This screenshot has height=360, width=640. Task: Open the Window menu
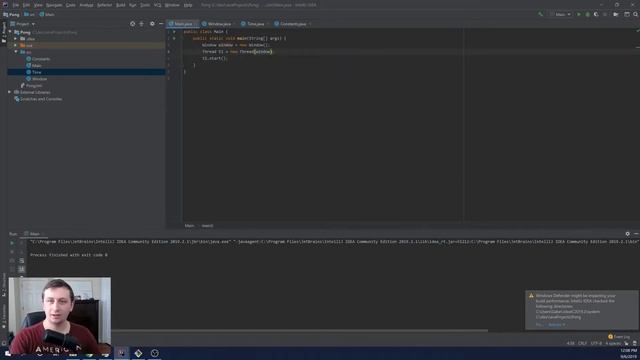(x=172, y=5)
